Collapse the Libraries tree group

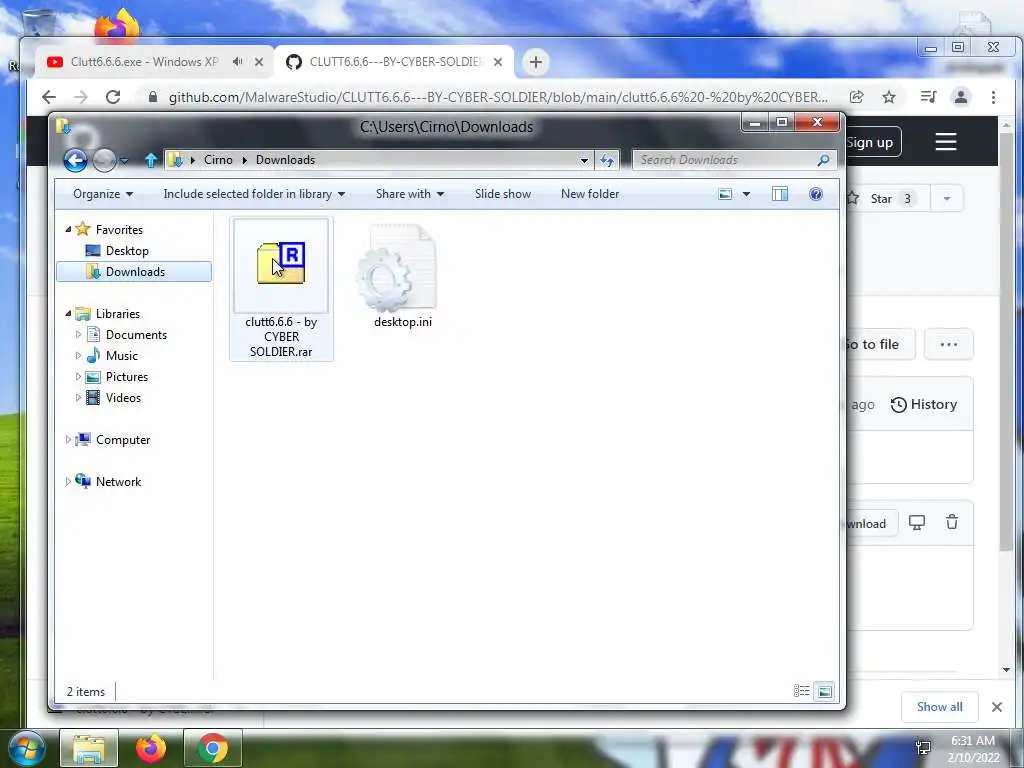(68, 313)
